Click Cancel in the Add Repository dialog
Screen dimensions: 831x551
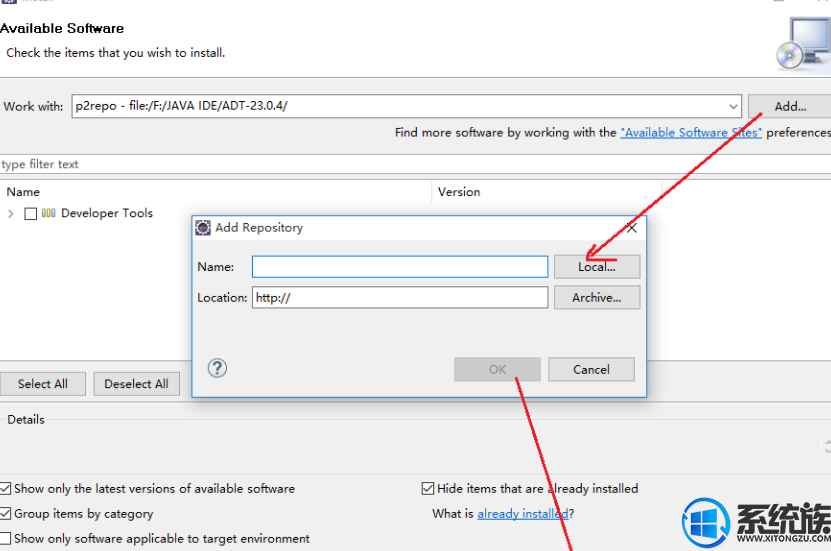591,369
